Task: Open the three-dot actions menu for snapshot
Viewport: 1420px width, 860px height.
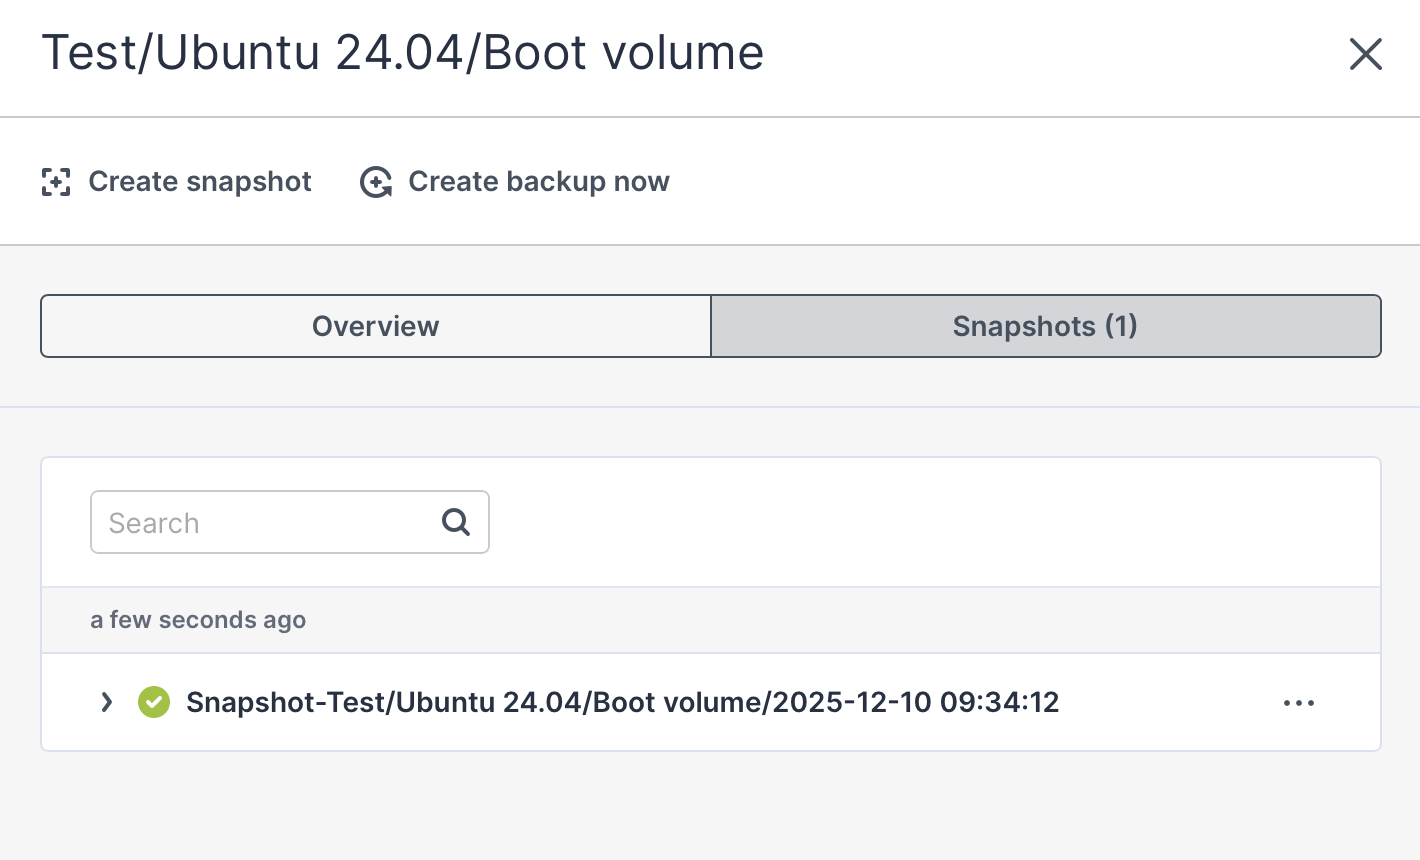Action: point(1298,703)
